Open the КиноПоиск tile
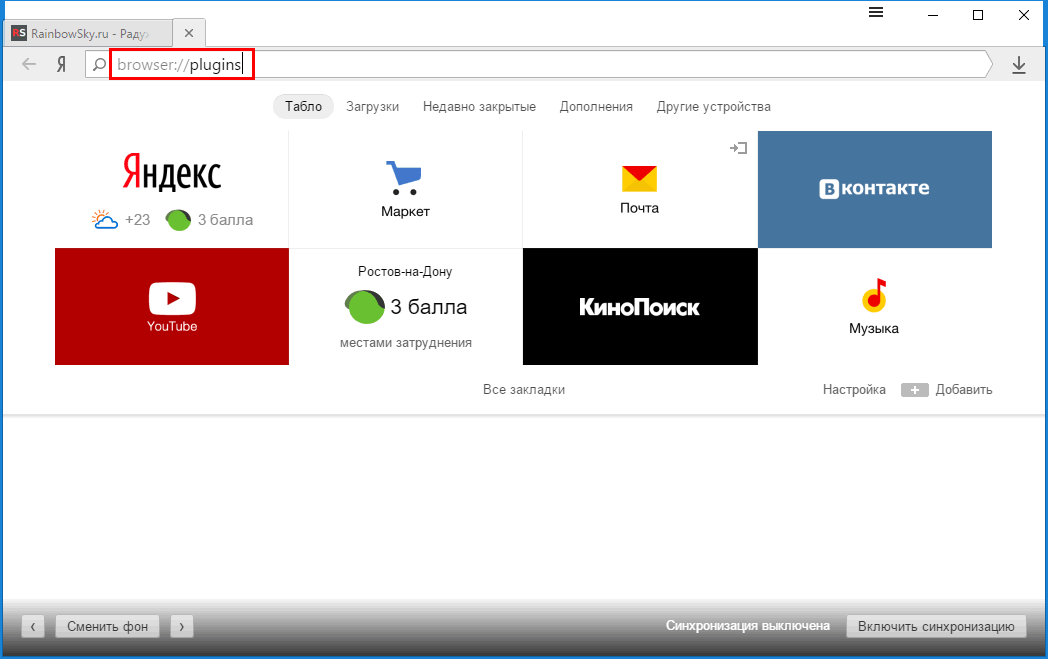Screen dimensions: 1048x659 [x=640, y=306]
